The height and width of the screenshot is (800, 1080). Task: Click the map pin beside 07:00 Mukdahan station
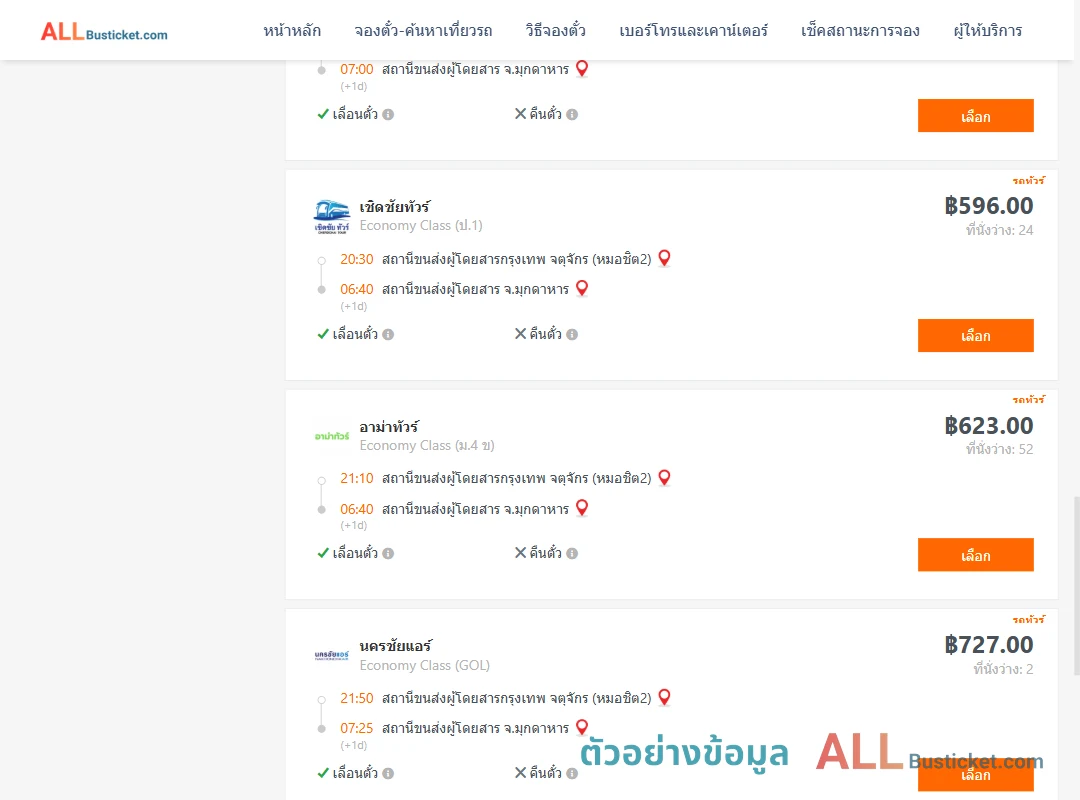point(582,68)
